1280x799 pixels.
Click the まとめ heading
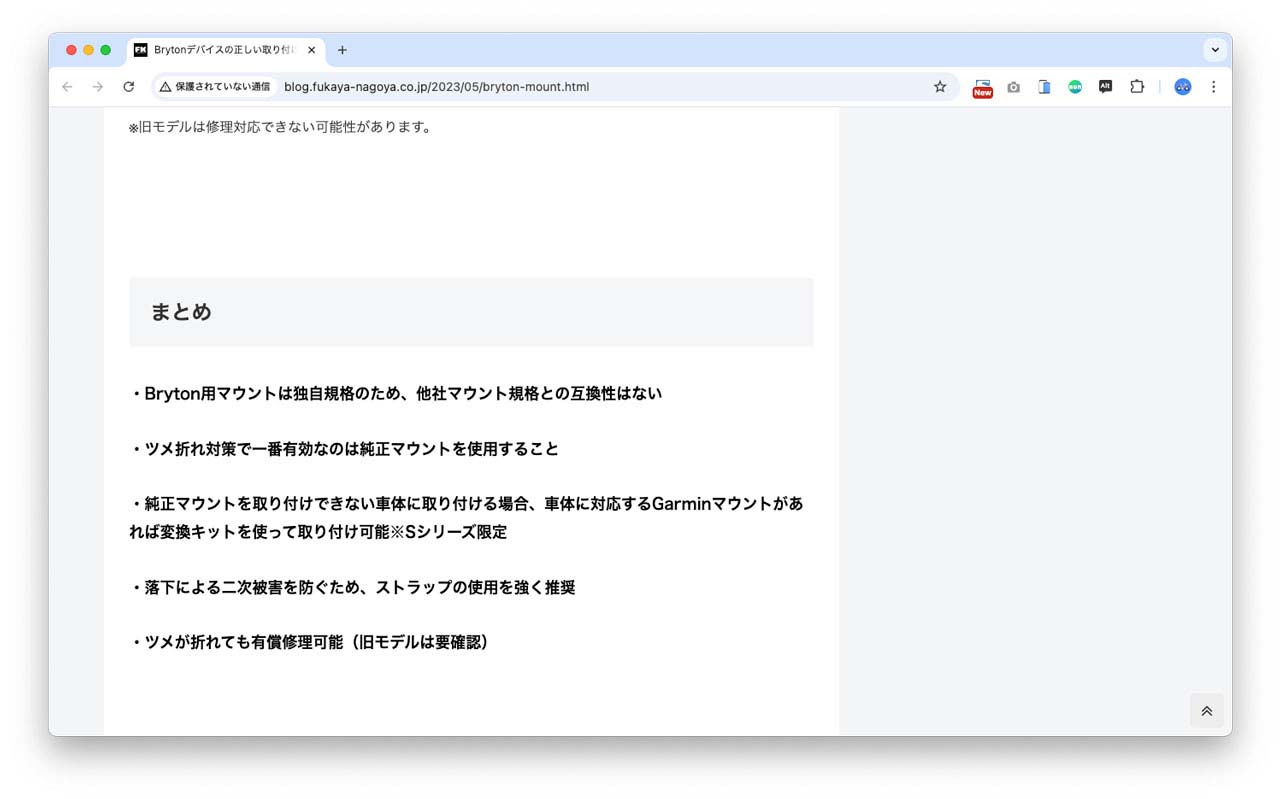pos(181,312)
